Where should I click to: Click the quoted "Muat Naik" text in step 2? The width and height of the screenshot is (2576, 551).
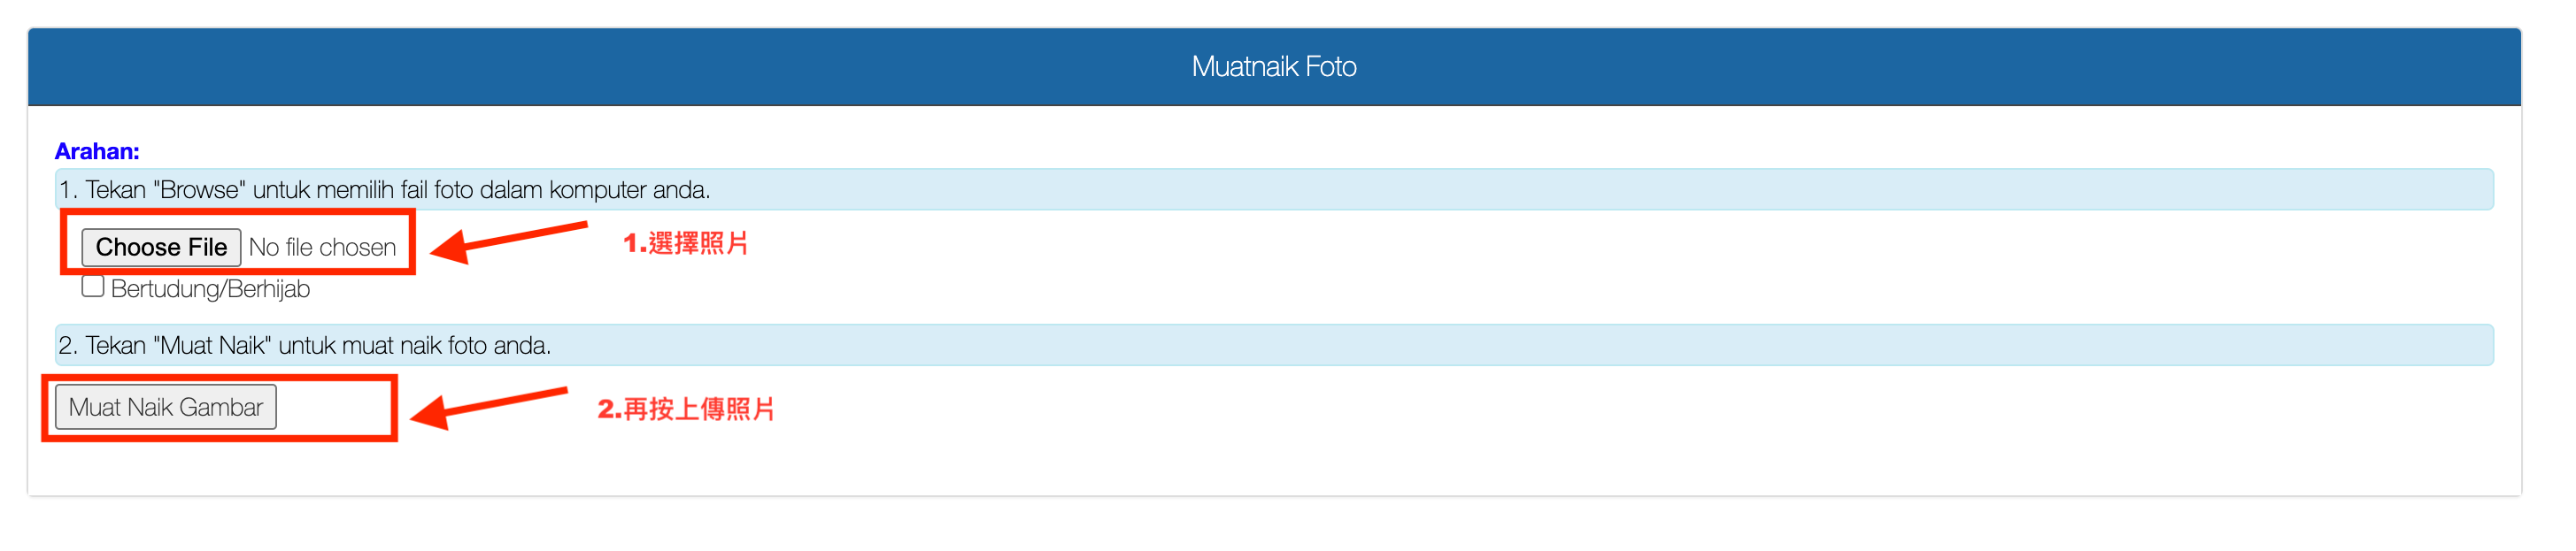[213, 346]
